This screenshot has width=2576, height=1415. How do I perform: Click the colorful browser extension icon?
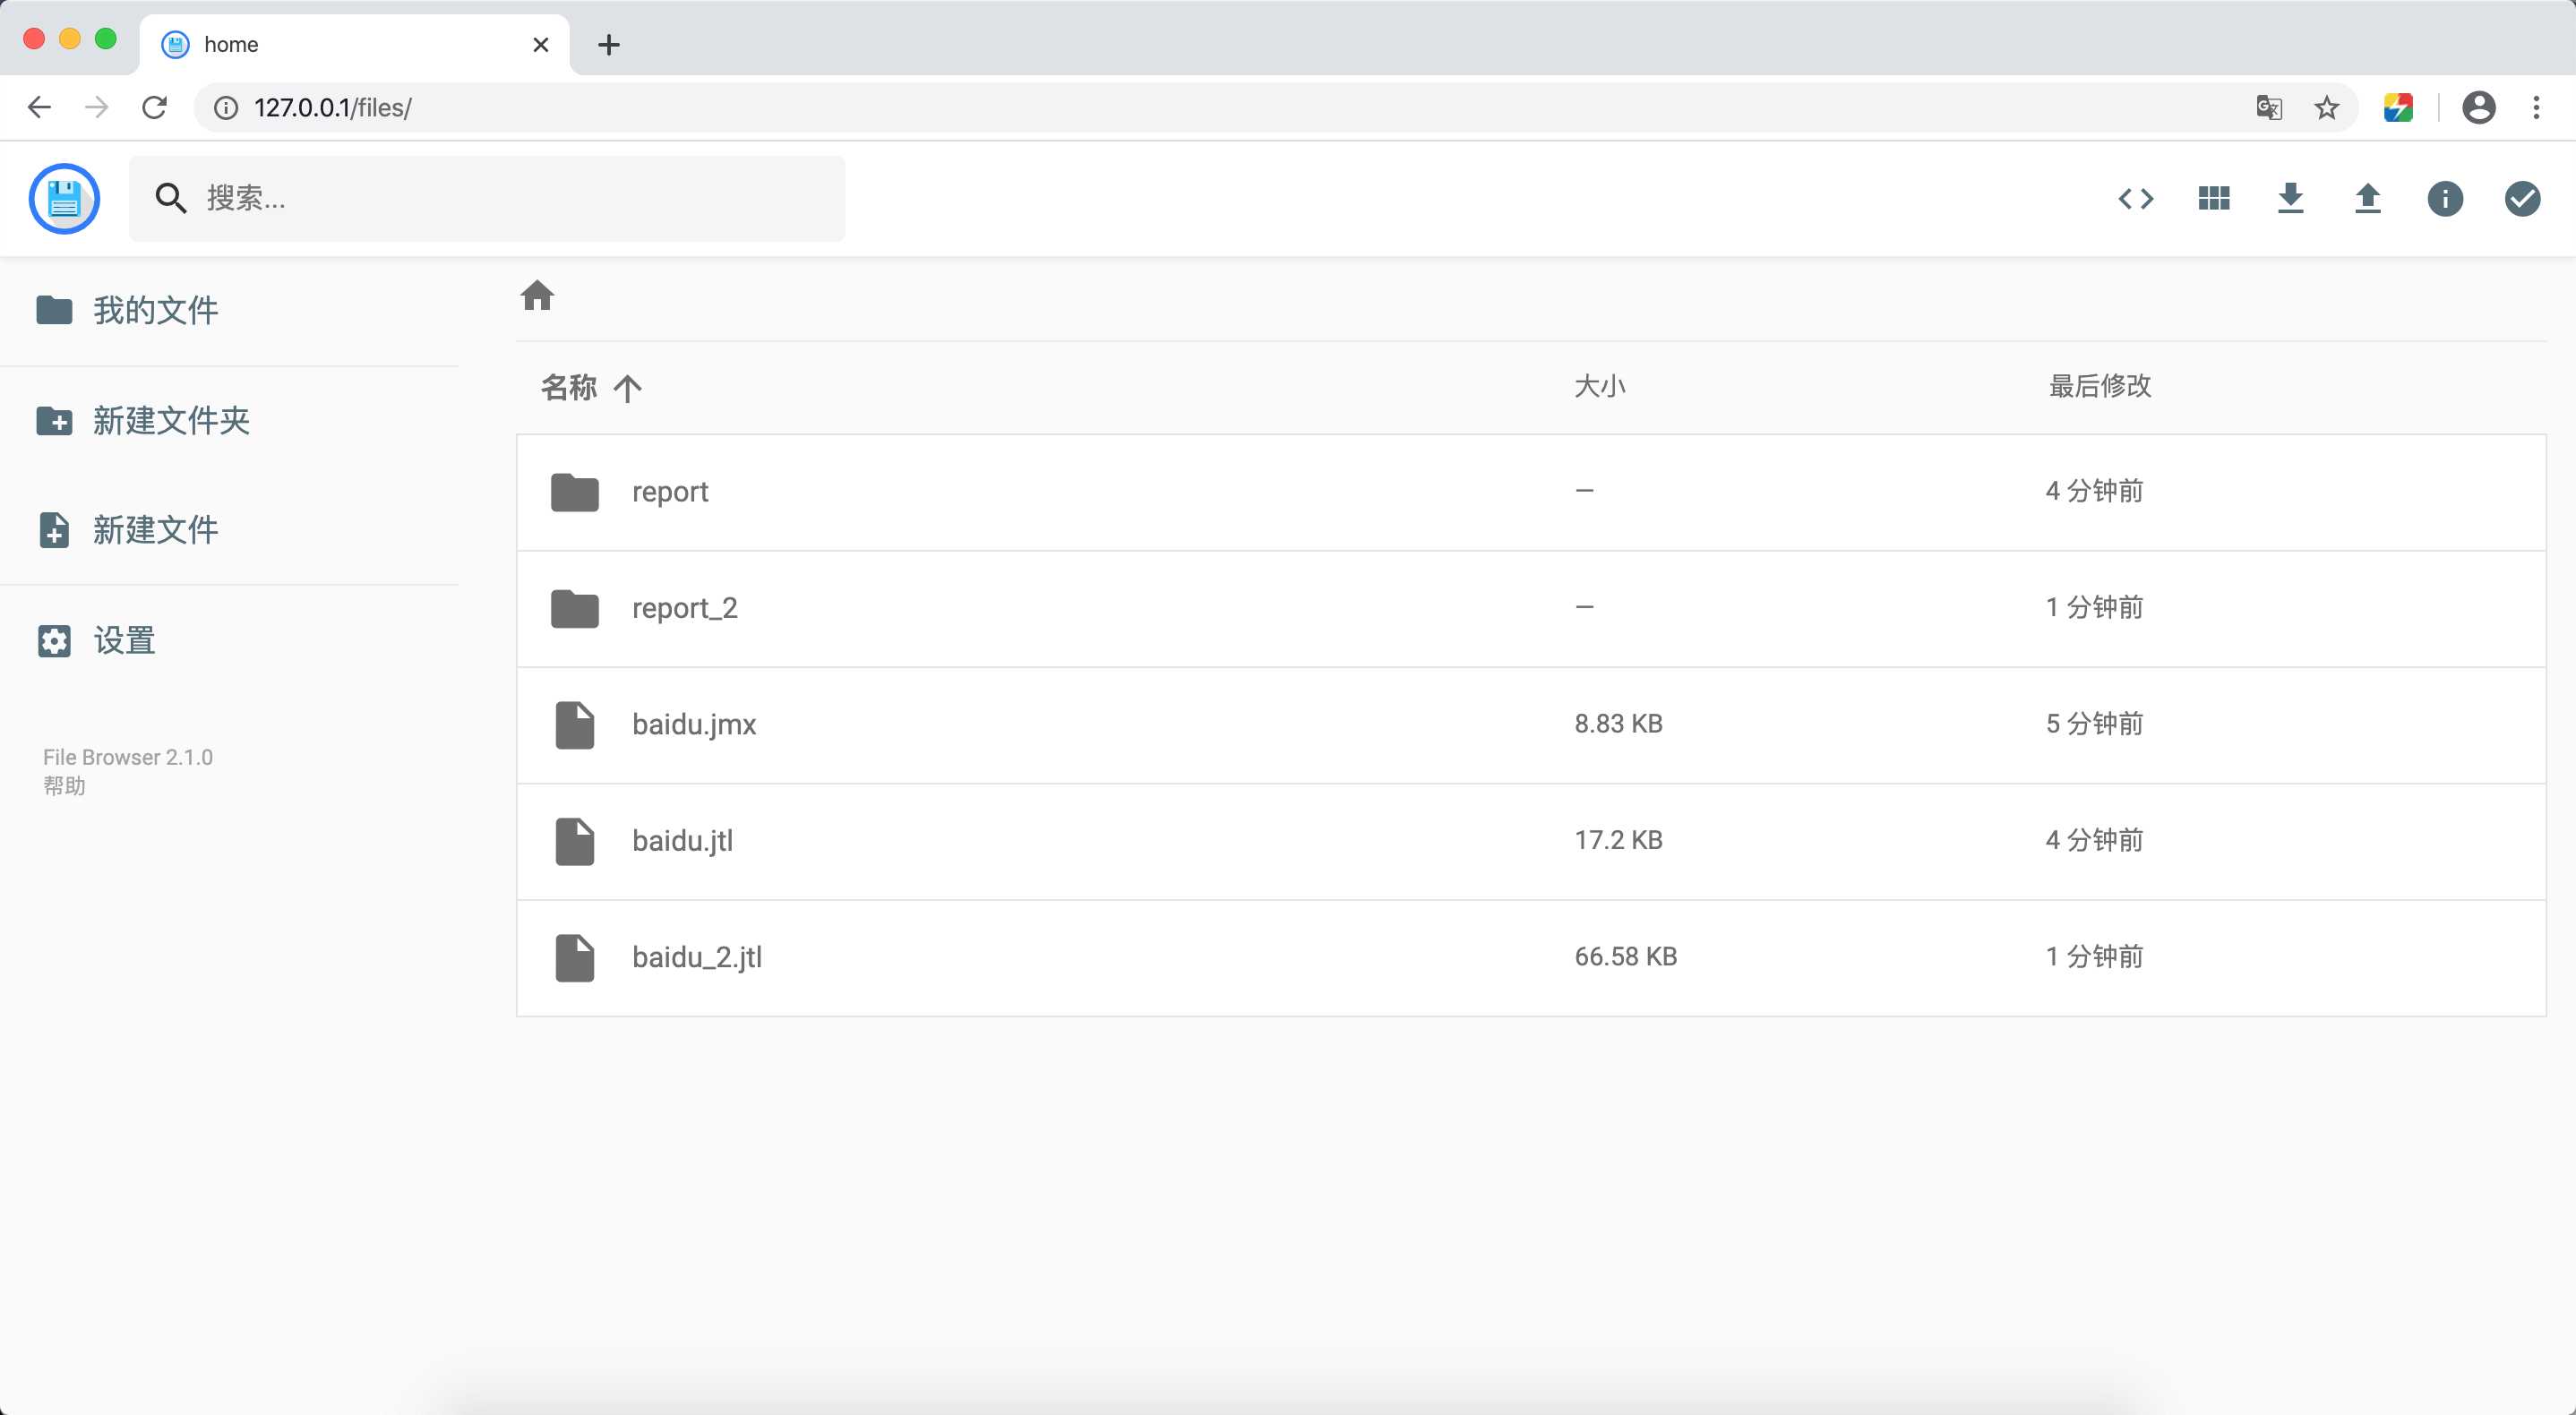(x=2398, y=107)
